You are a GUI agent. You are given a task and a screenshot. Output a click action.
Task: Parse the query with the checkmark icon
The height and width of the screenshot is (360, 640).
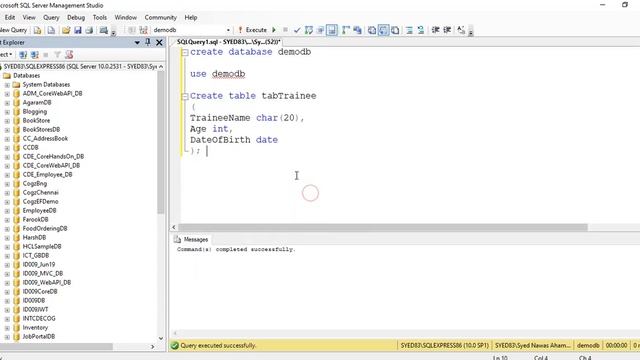coord(297,30)
